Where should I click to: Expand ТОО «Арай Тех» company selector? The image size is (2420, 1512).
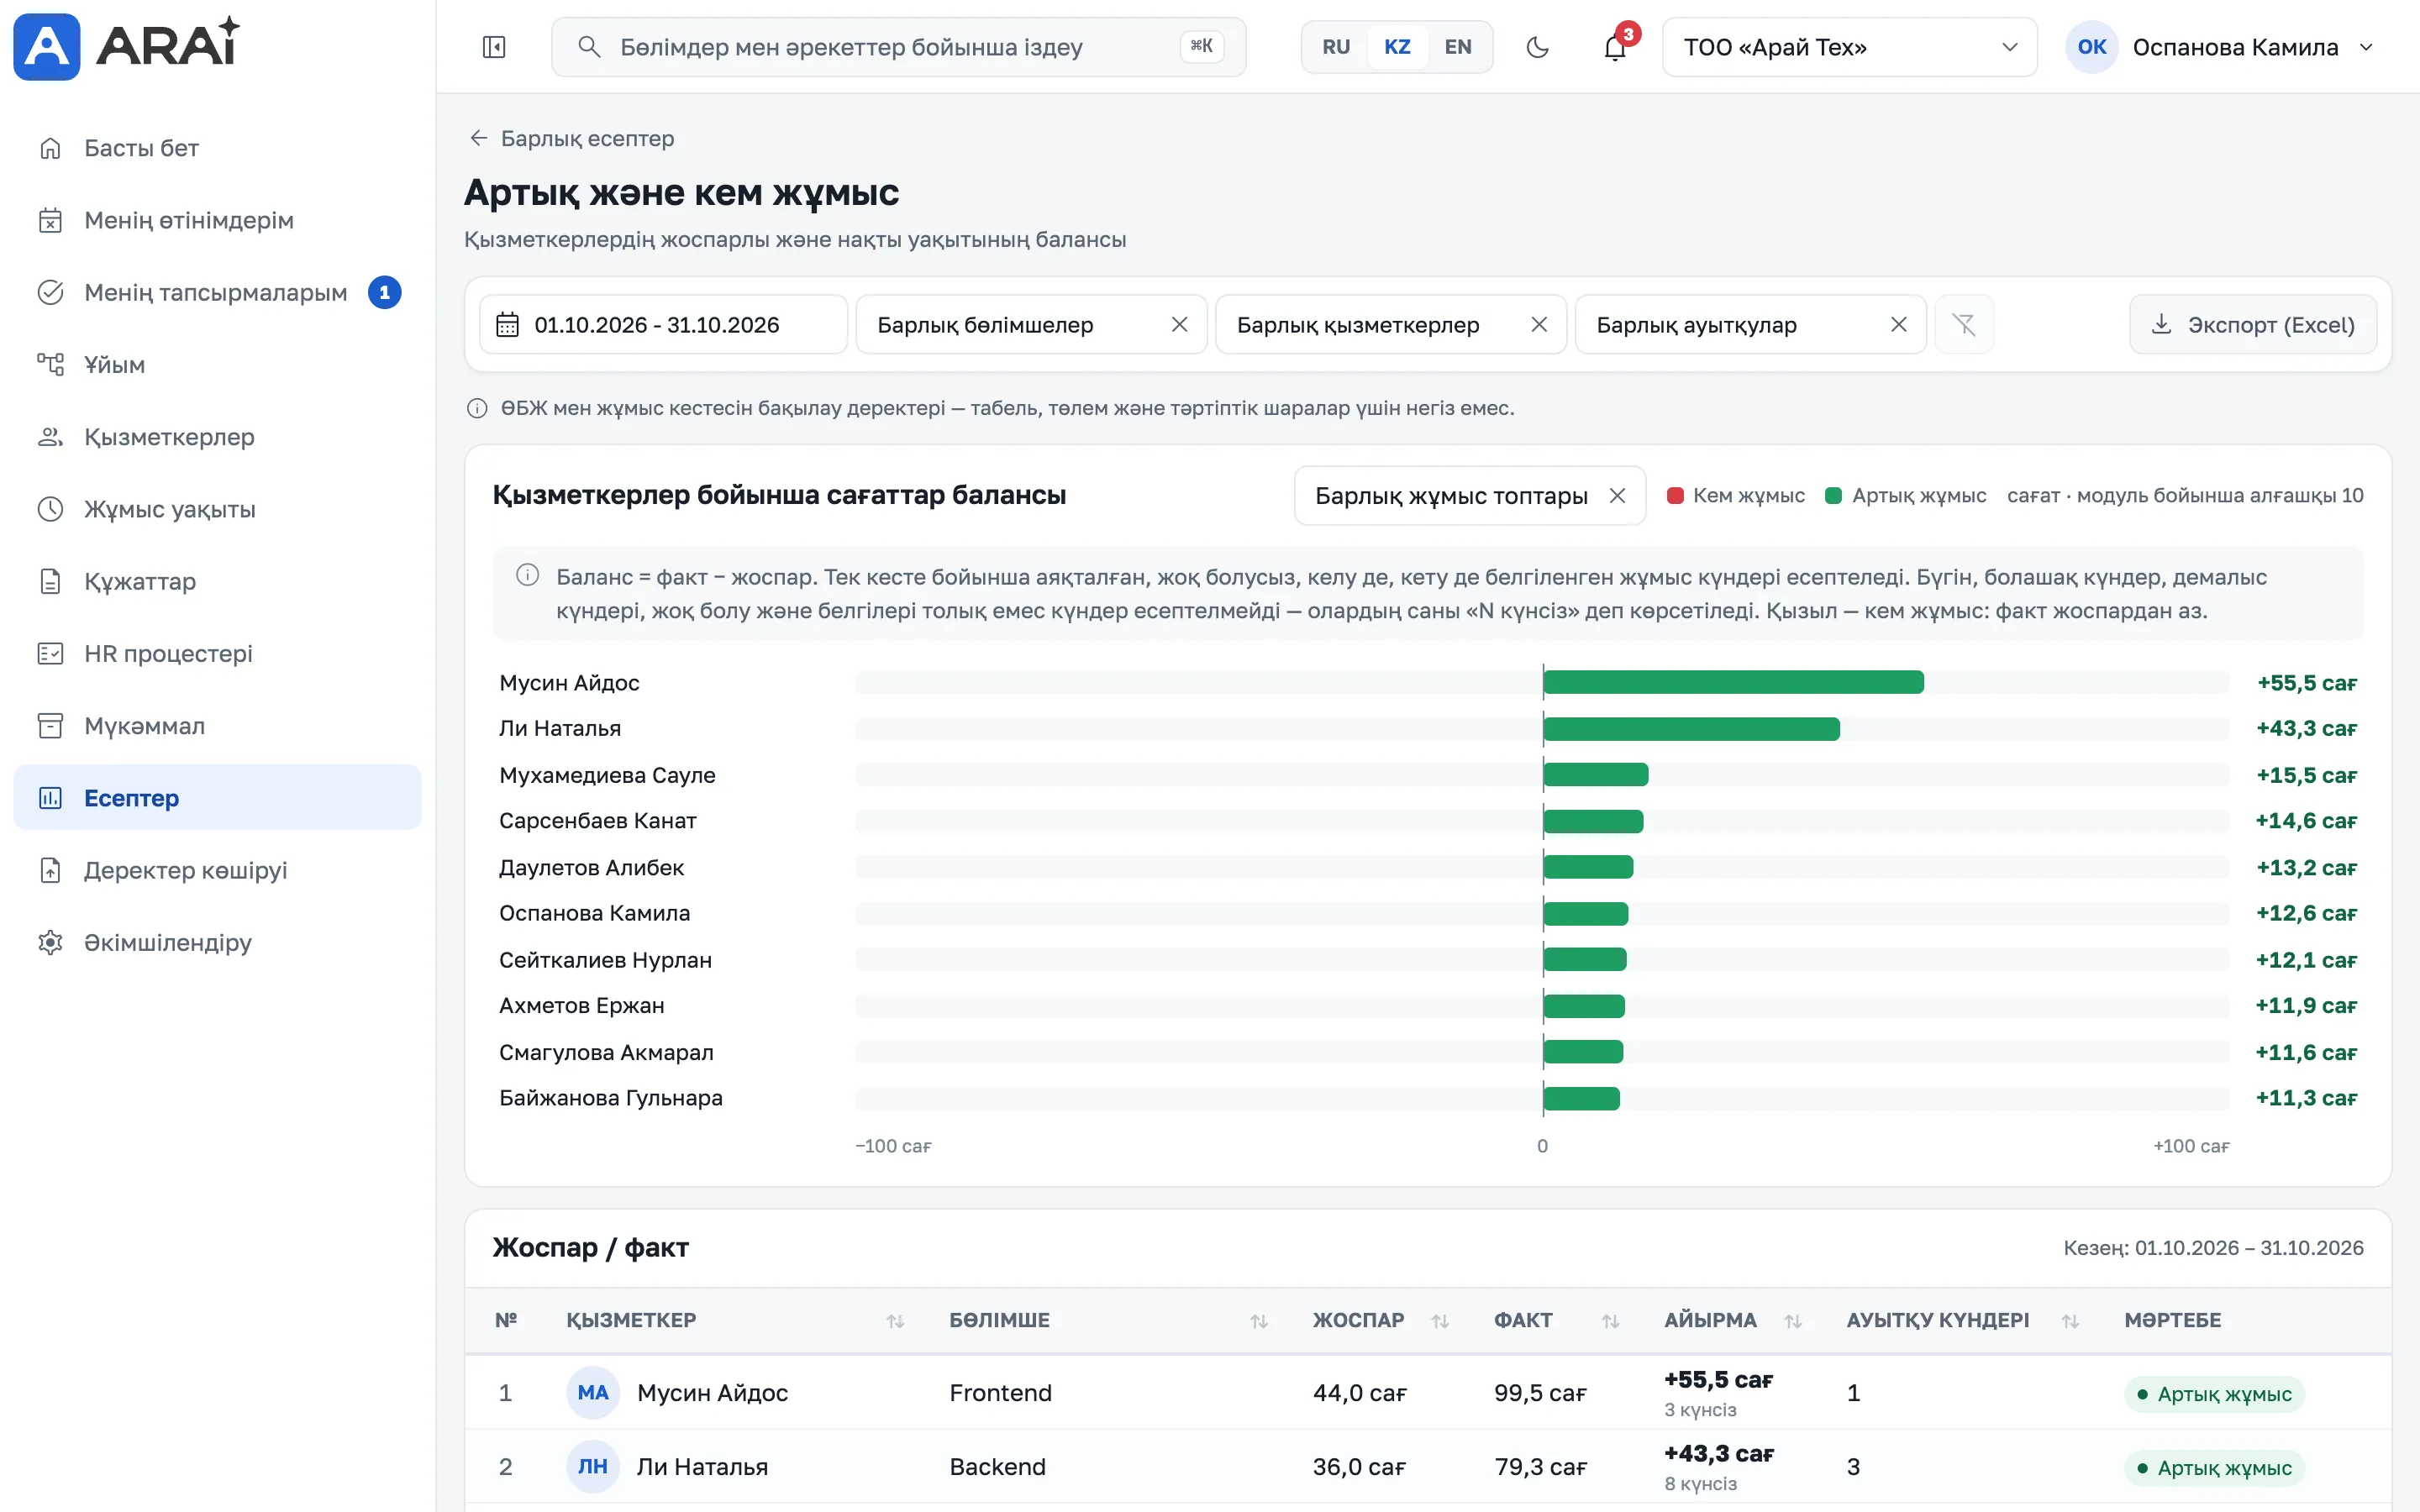[1849, 47]
